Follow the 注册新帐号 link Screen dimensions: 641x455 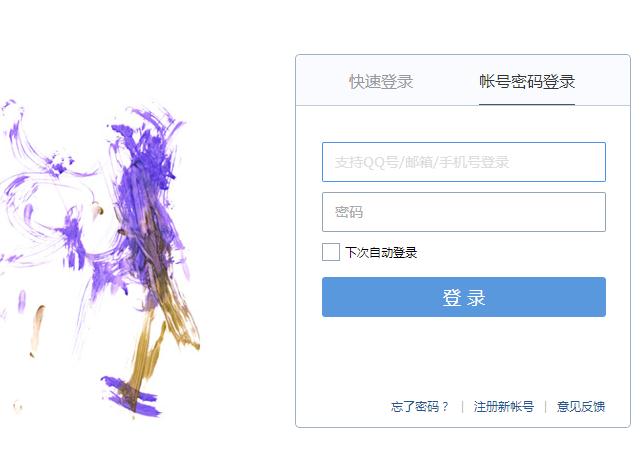coord(504,406)
